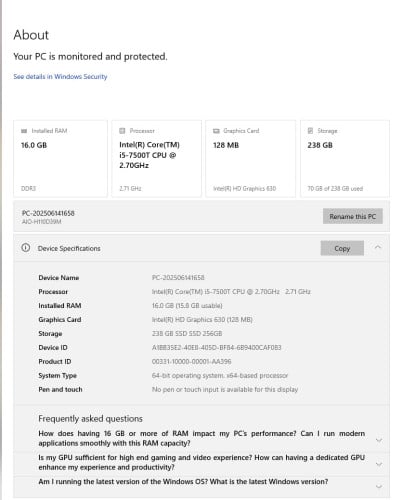The image size is (403, 500).
Task: Click the Processor chip icon
Action: click(122, 131)
